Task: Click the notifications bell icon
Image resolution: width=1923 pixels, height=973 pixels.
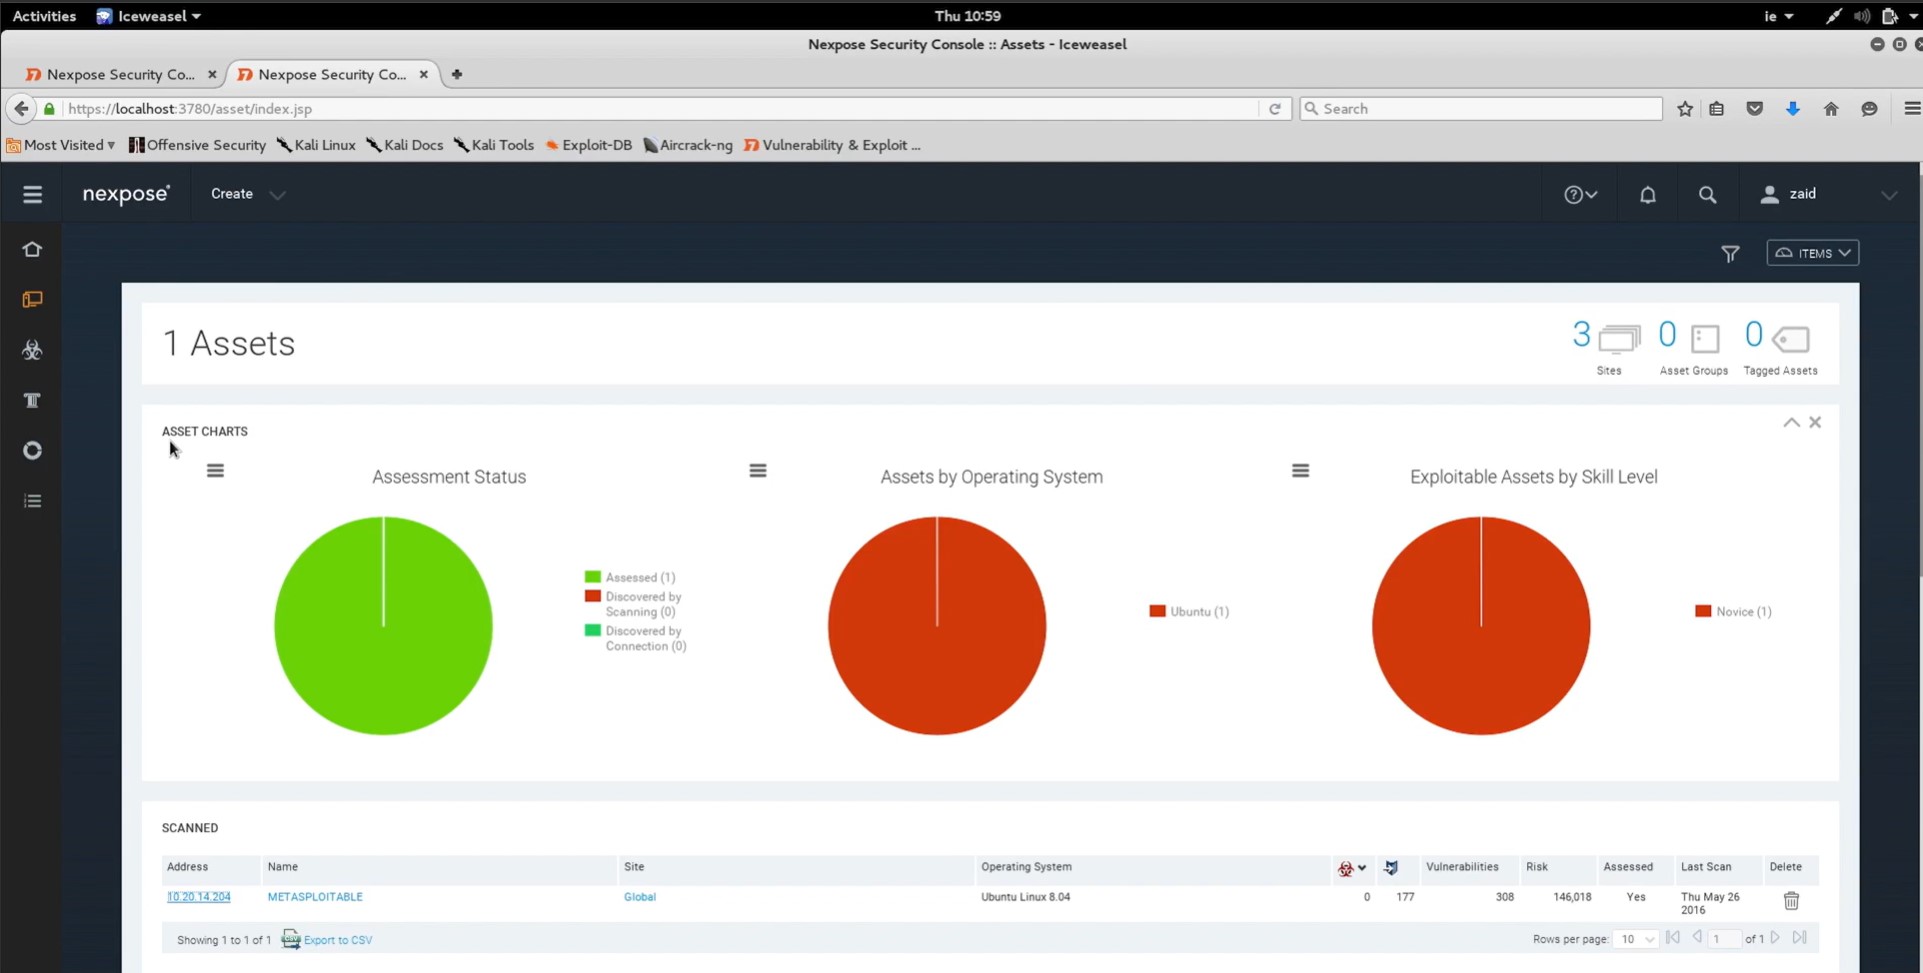Action: (x=1647, y=195)
